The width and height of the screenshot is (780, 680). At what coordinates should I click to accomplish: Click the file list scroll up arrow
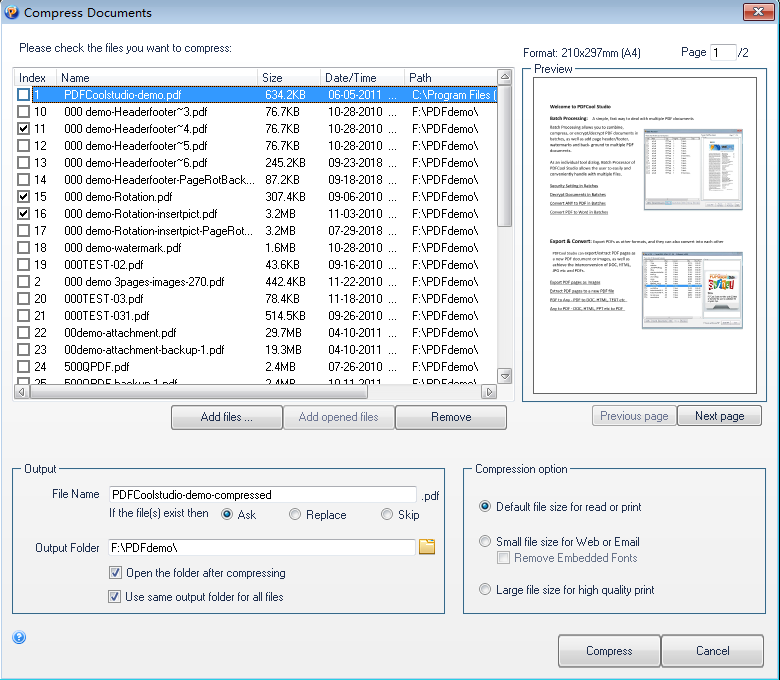[504, 77]
